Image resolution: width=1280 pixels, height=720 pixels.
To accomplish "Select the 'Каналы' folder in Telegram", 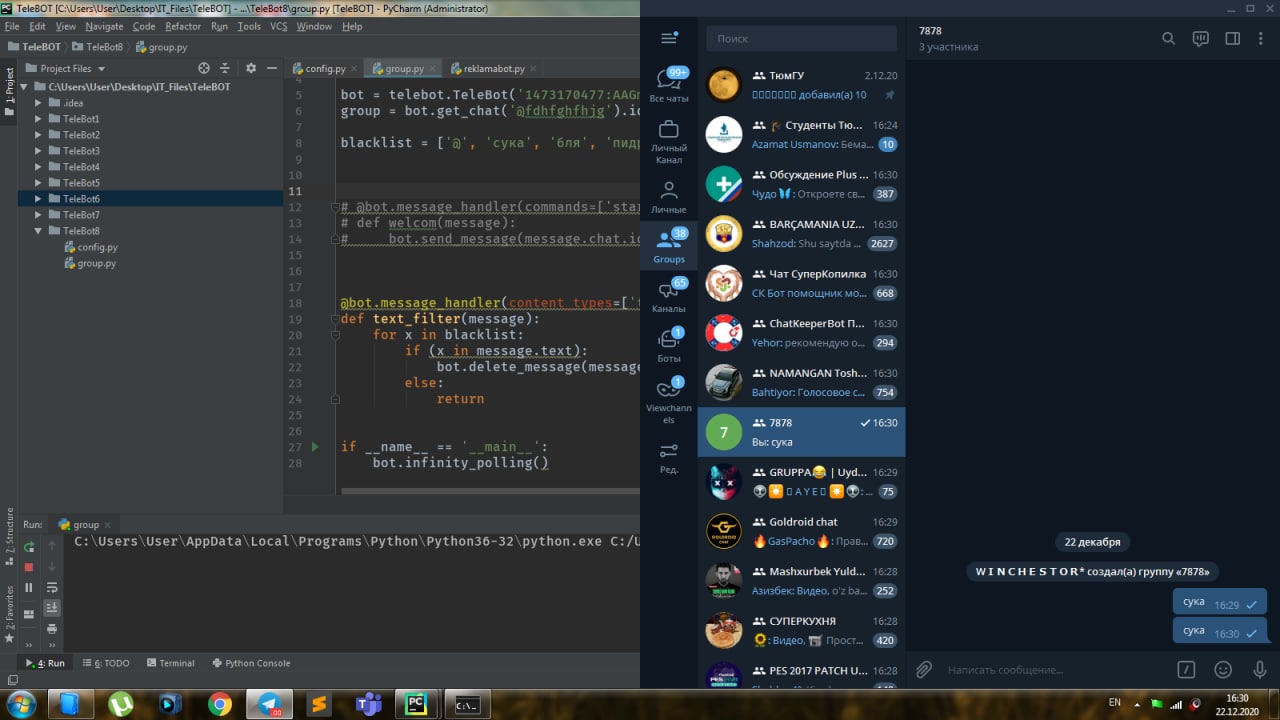I will (669, 296).
